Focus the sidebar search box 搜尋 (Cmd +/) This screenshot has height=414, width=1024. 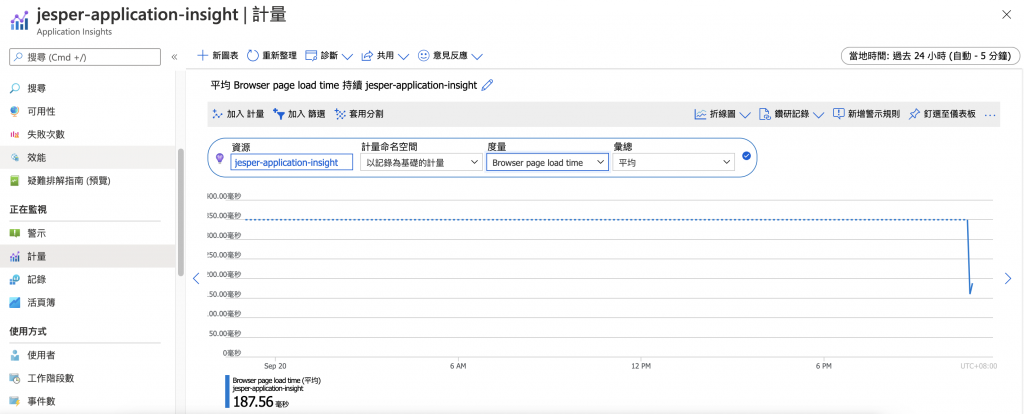[85, 57]
